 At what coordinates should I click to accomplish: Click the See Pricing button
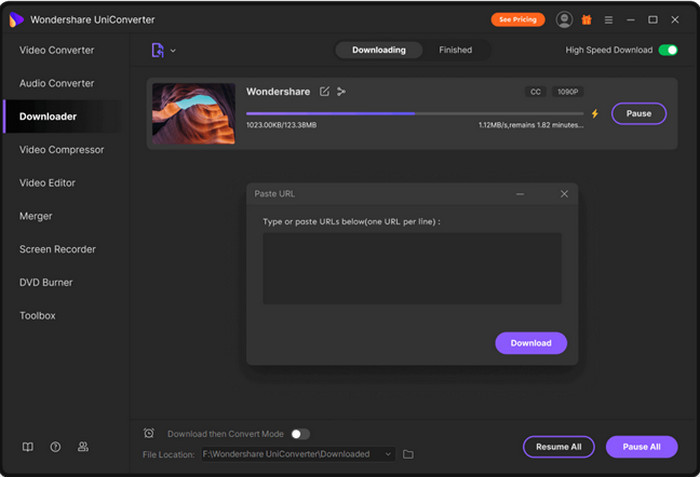[518, 20]
